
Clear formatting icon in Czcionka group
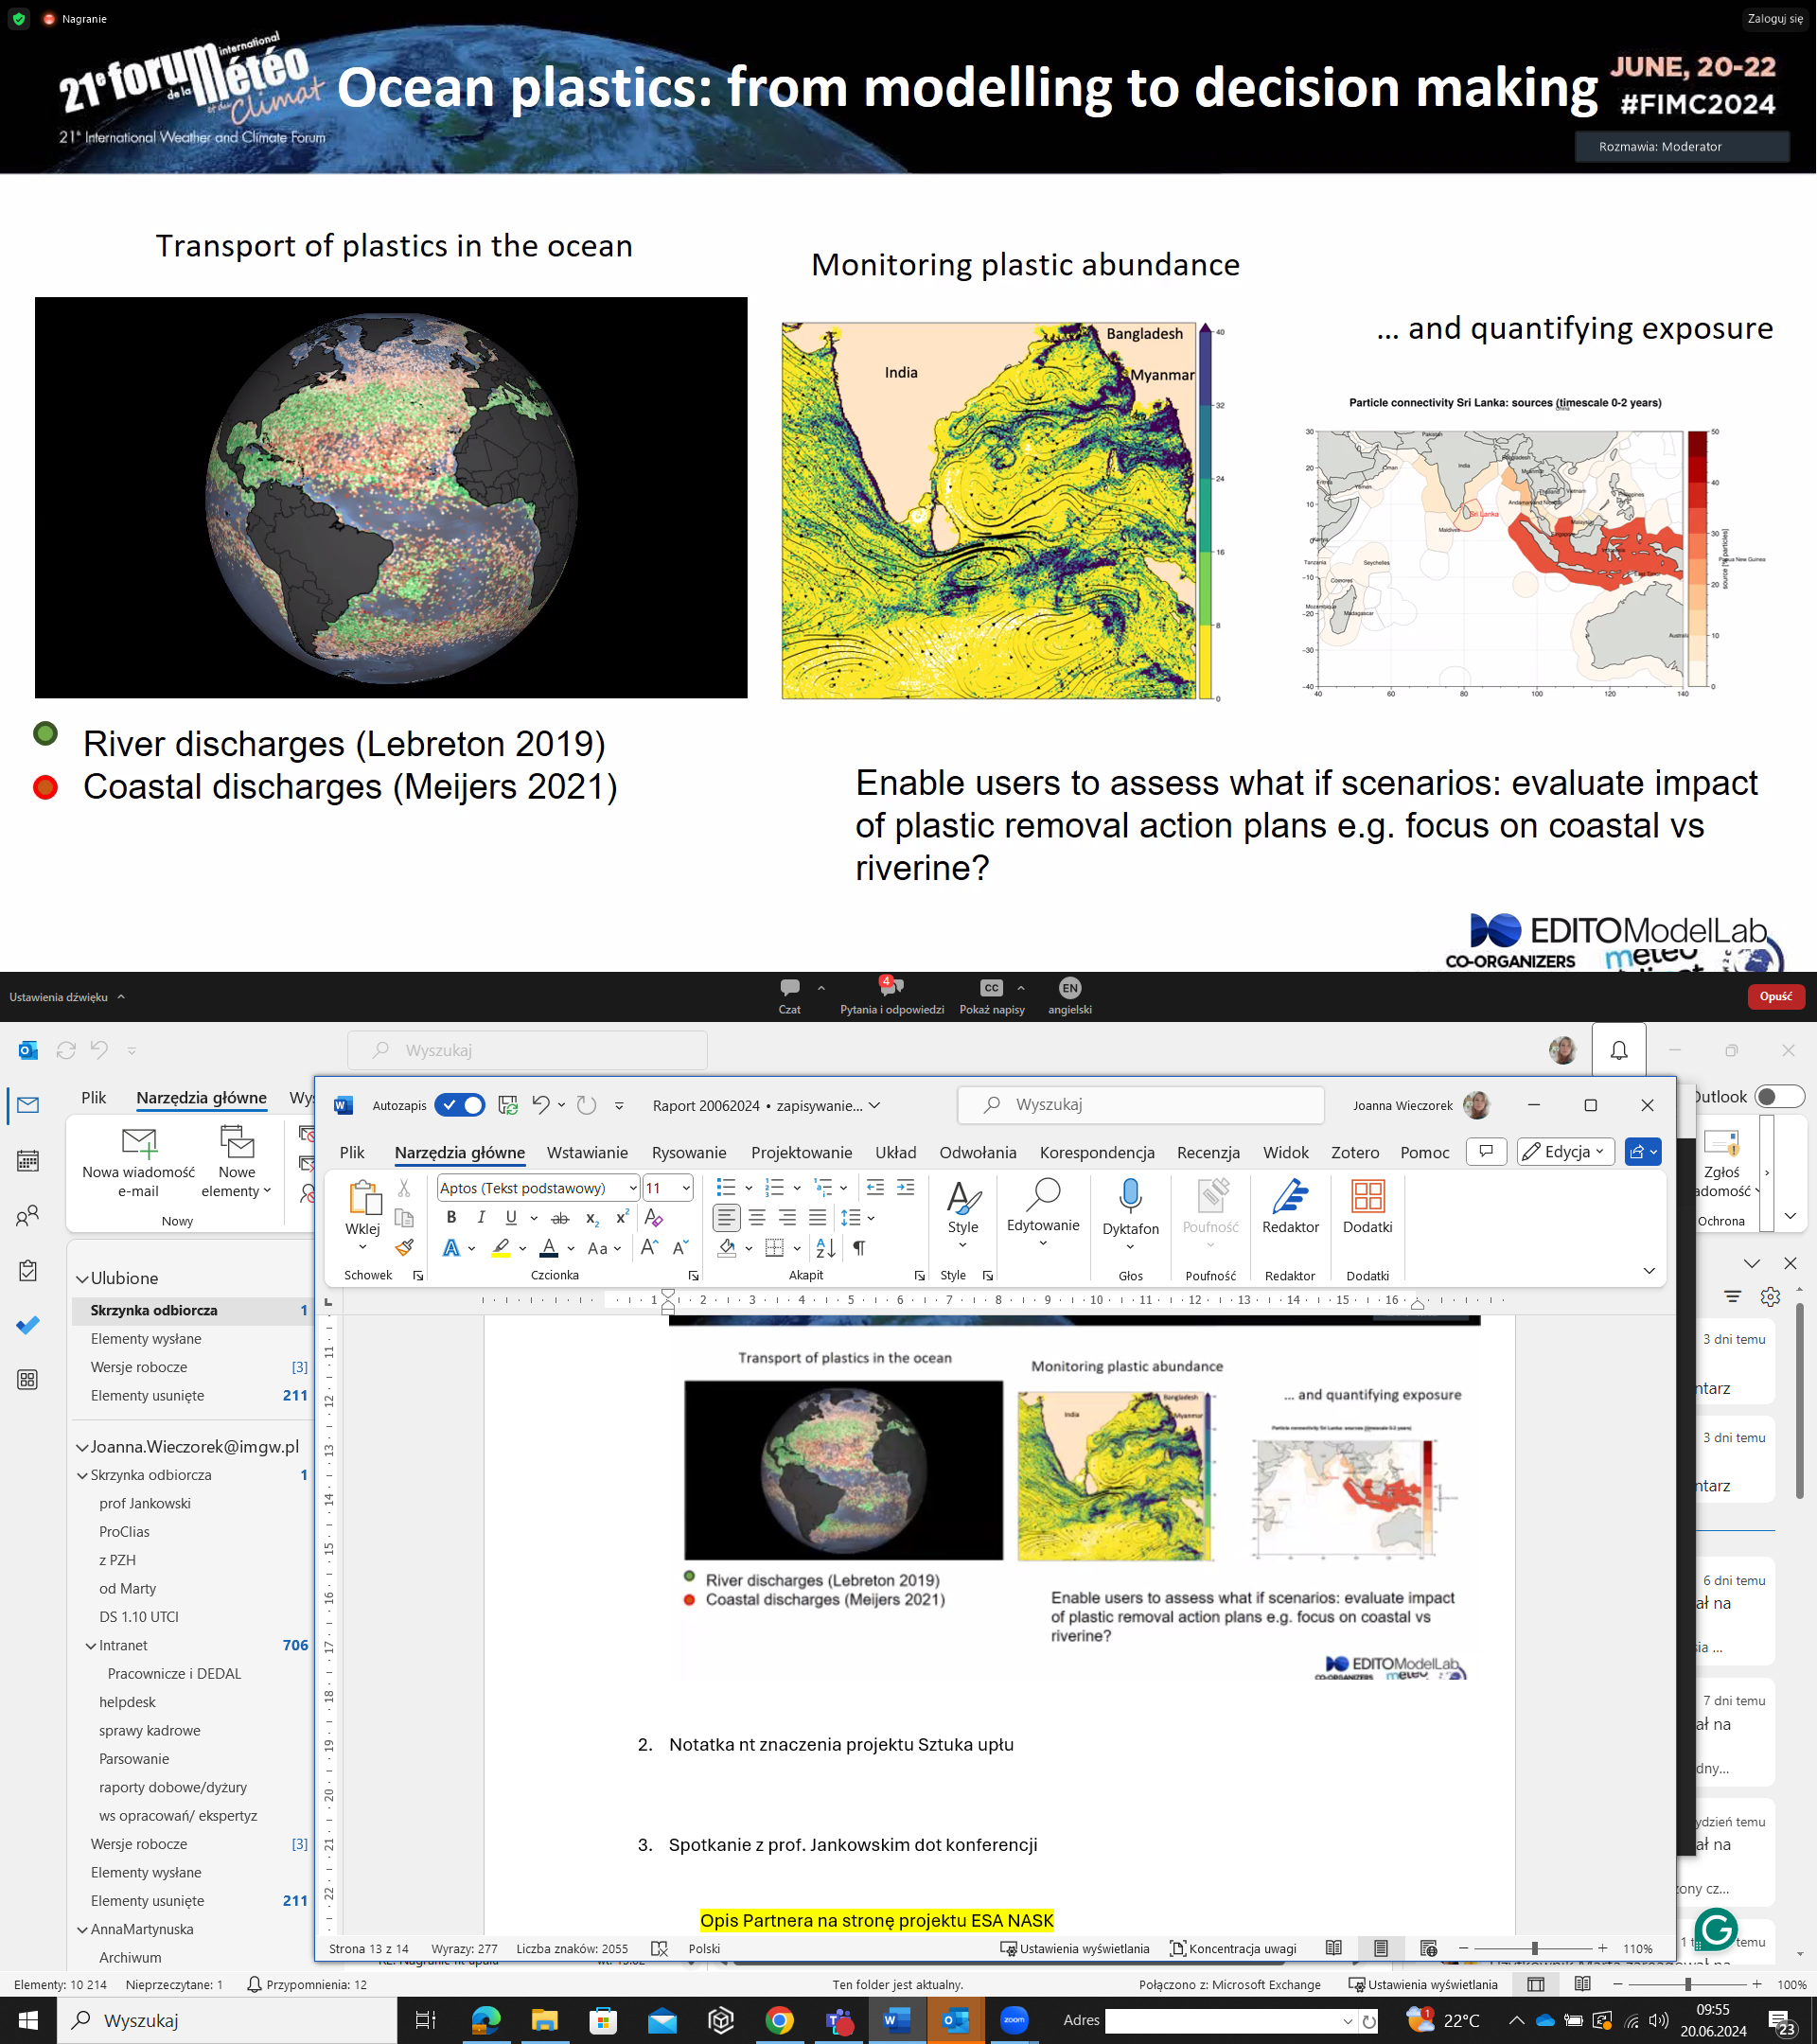click(654, 1217)
